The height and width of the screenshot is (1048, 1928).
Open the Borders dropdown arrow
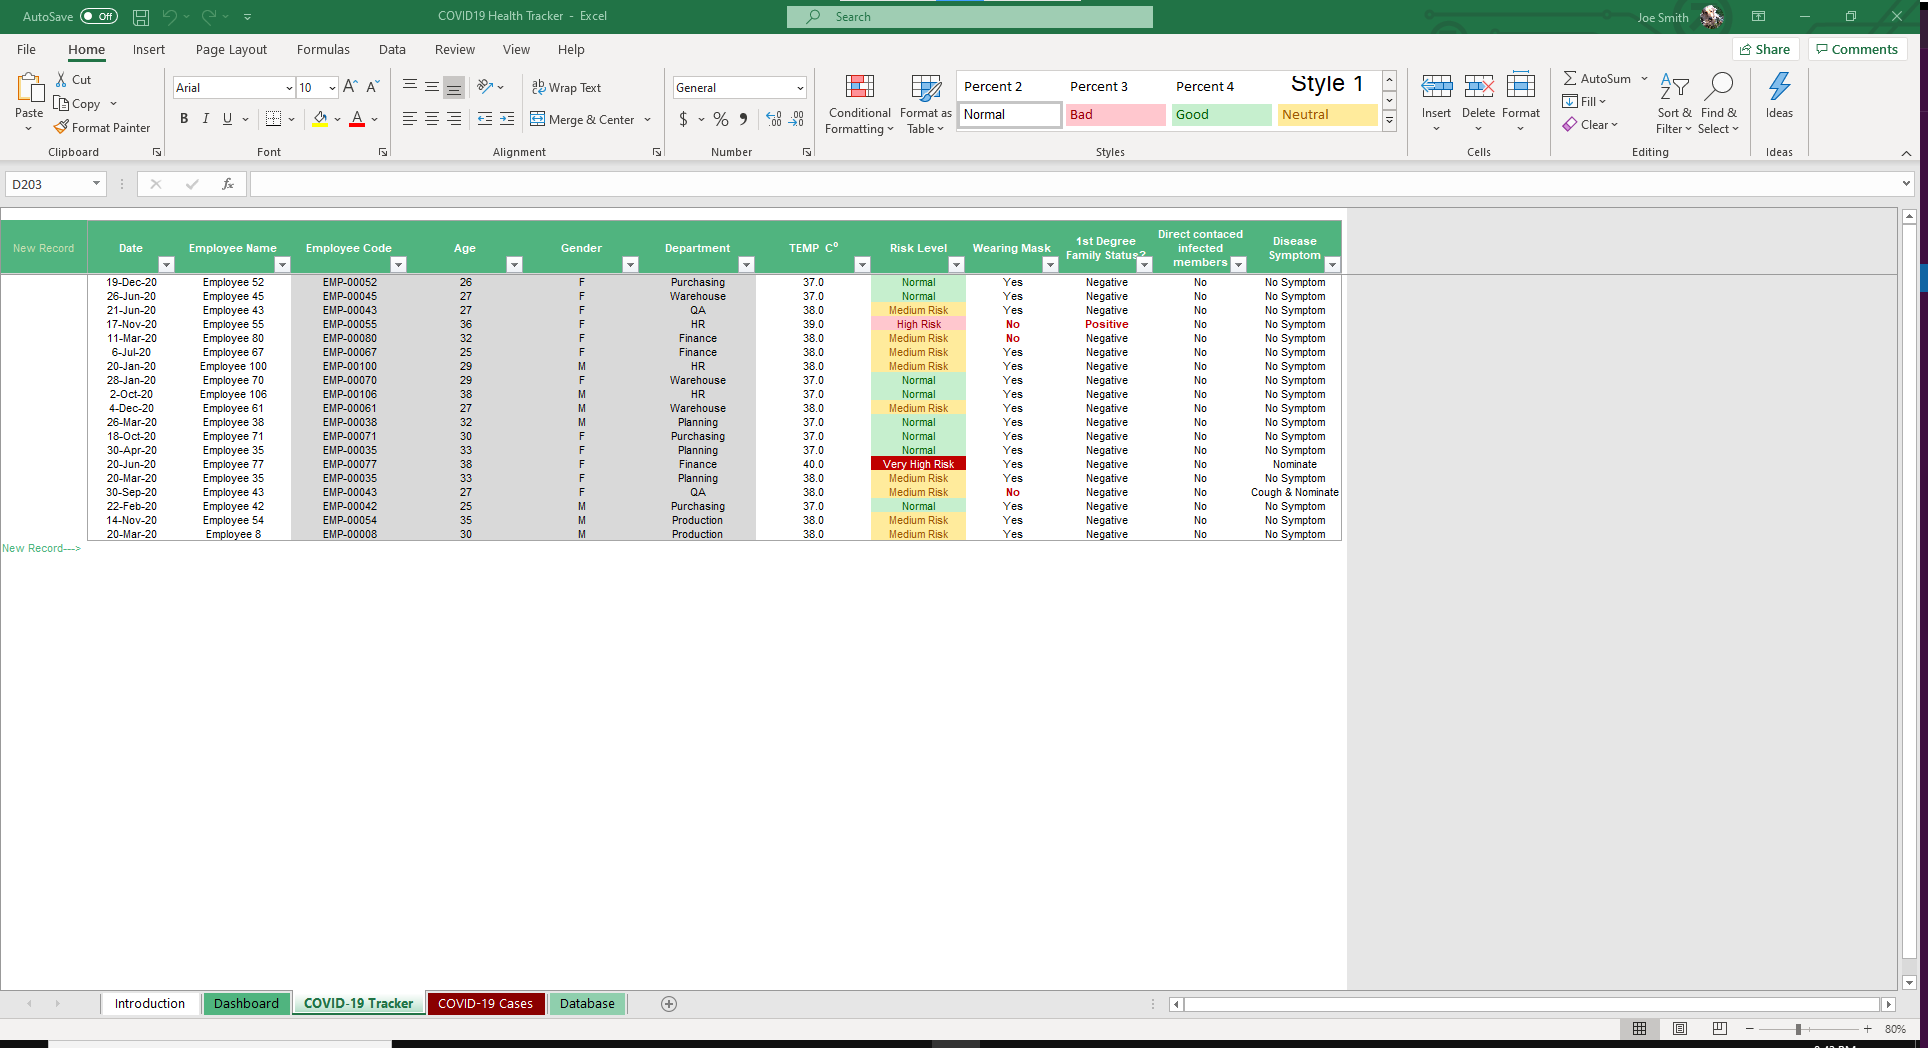tap(291, 119)
